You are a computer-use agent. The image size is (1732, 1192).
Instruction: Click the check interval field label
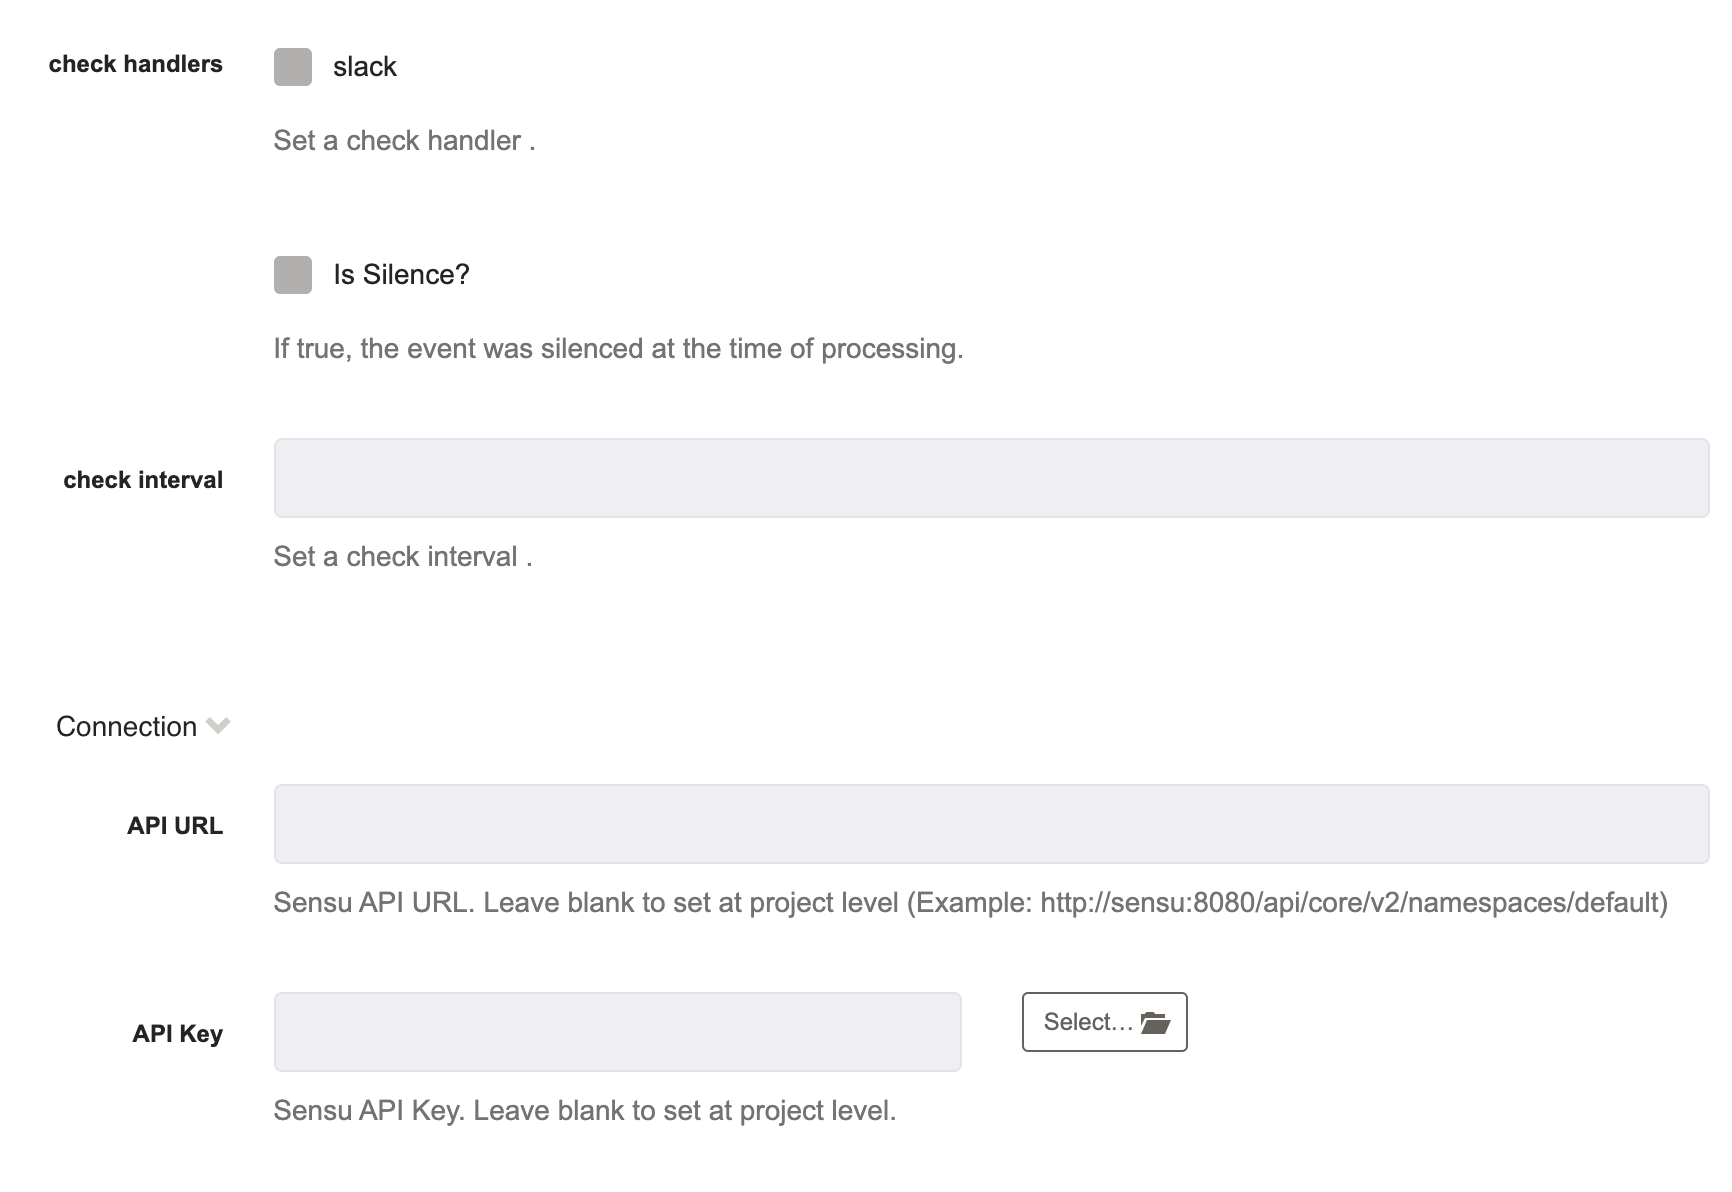tap(143, 480)
